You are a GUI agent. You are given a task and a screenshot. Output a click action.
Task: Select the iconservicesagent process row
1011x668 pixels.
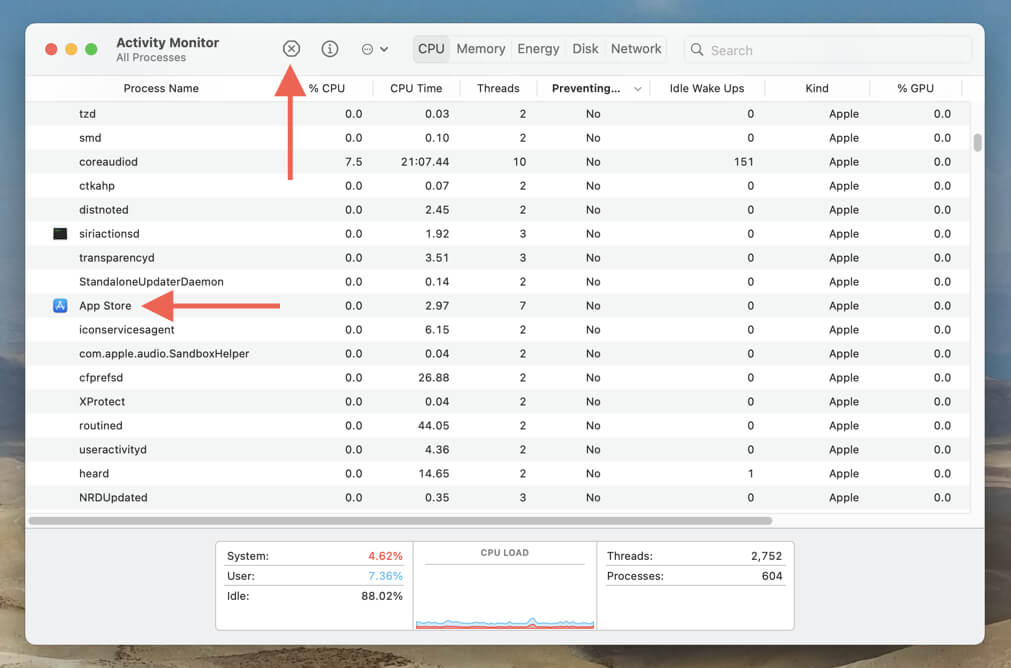[x=498, y=329]
